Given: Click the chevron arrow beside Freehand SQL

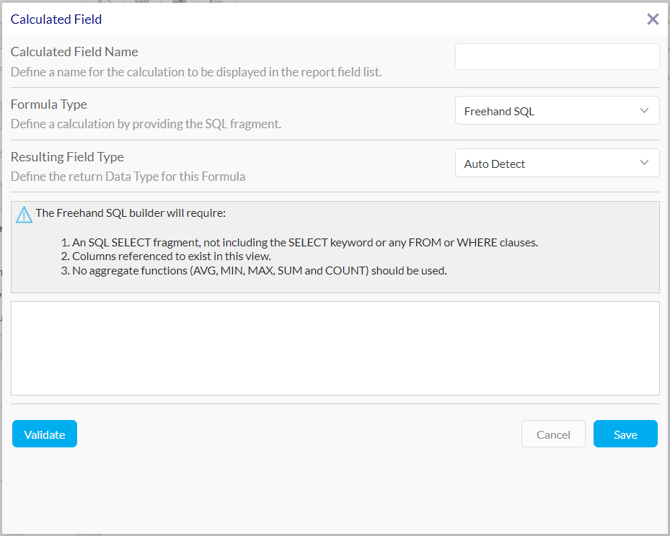Looking at the screenshot, I should 644,111.
